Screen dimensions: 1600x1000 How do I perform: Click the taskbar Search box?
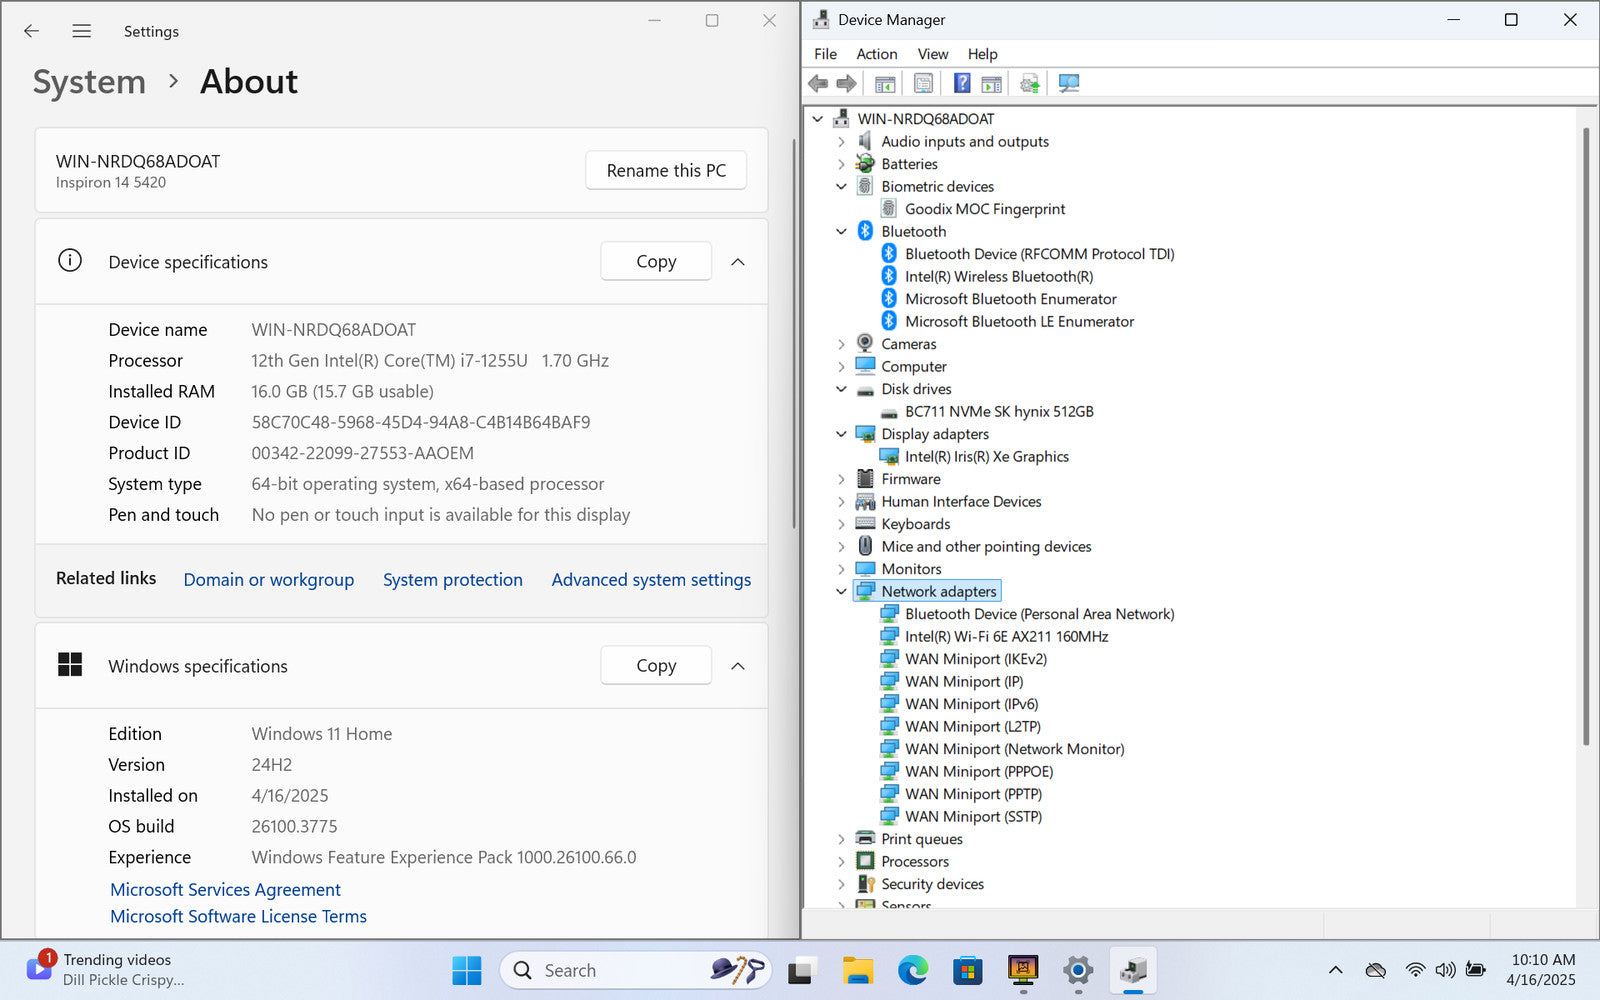click(635, 970)
